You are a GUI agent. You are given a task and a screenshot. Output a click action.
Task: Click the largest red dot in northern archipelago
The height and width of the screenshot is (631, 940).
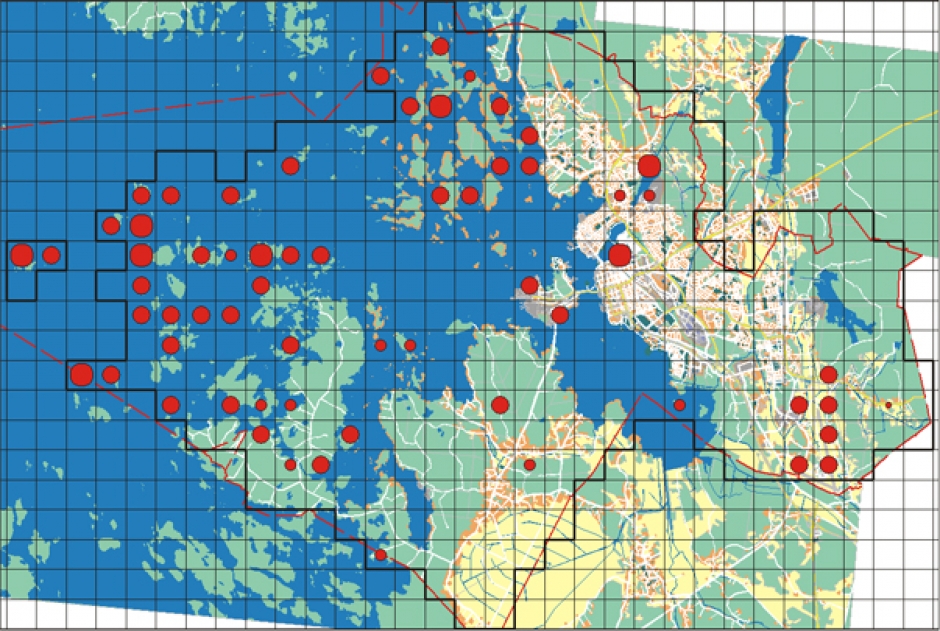click(440, 106)
